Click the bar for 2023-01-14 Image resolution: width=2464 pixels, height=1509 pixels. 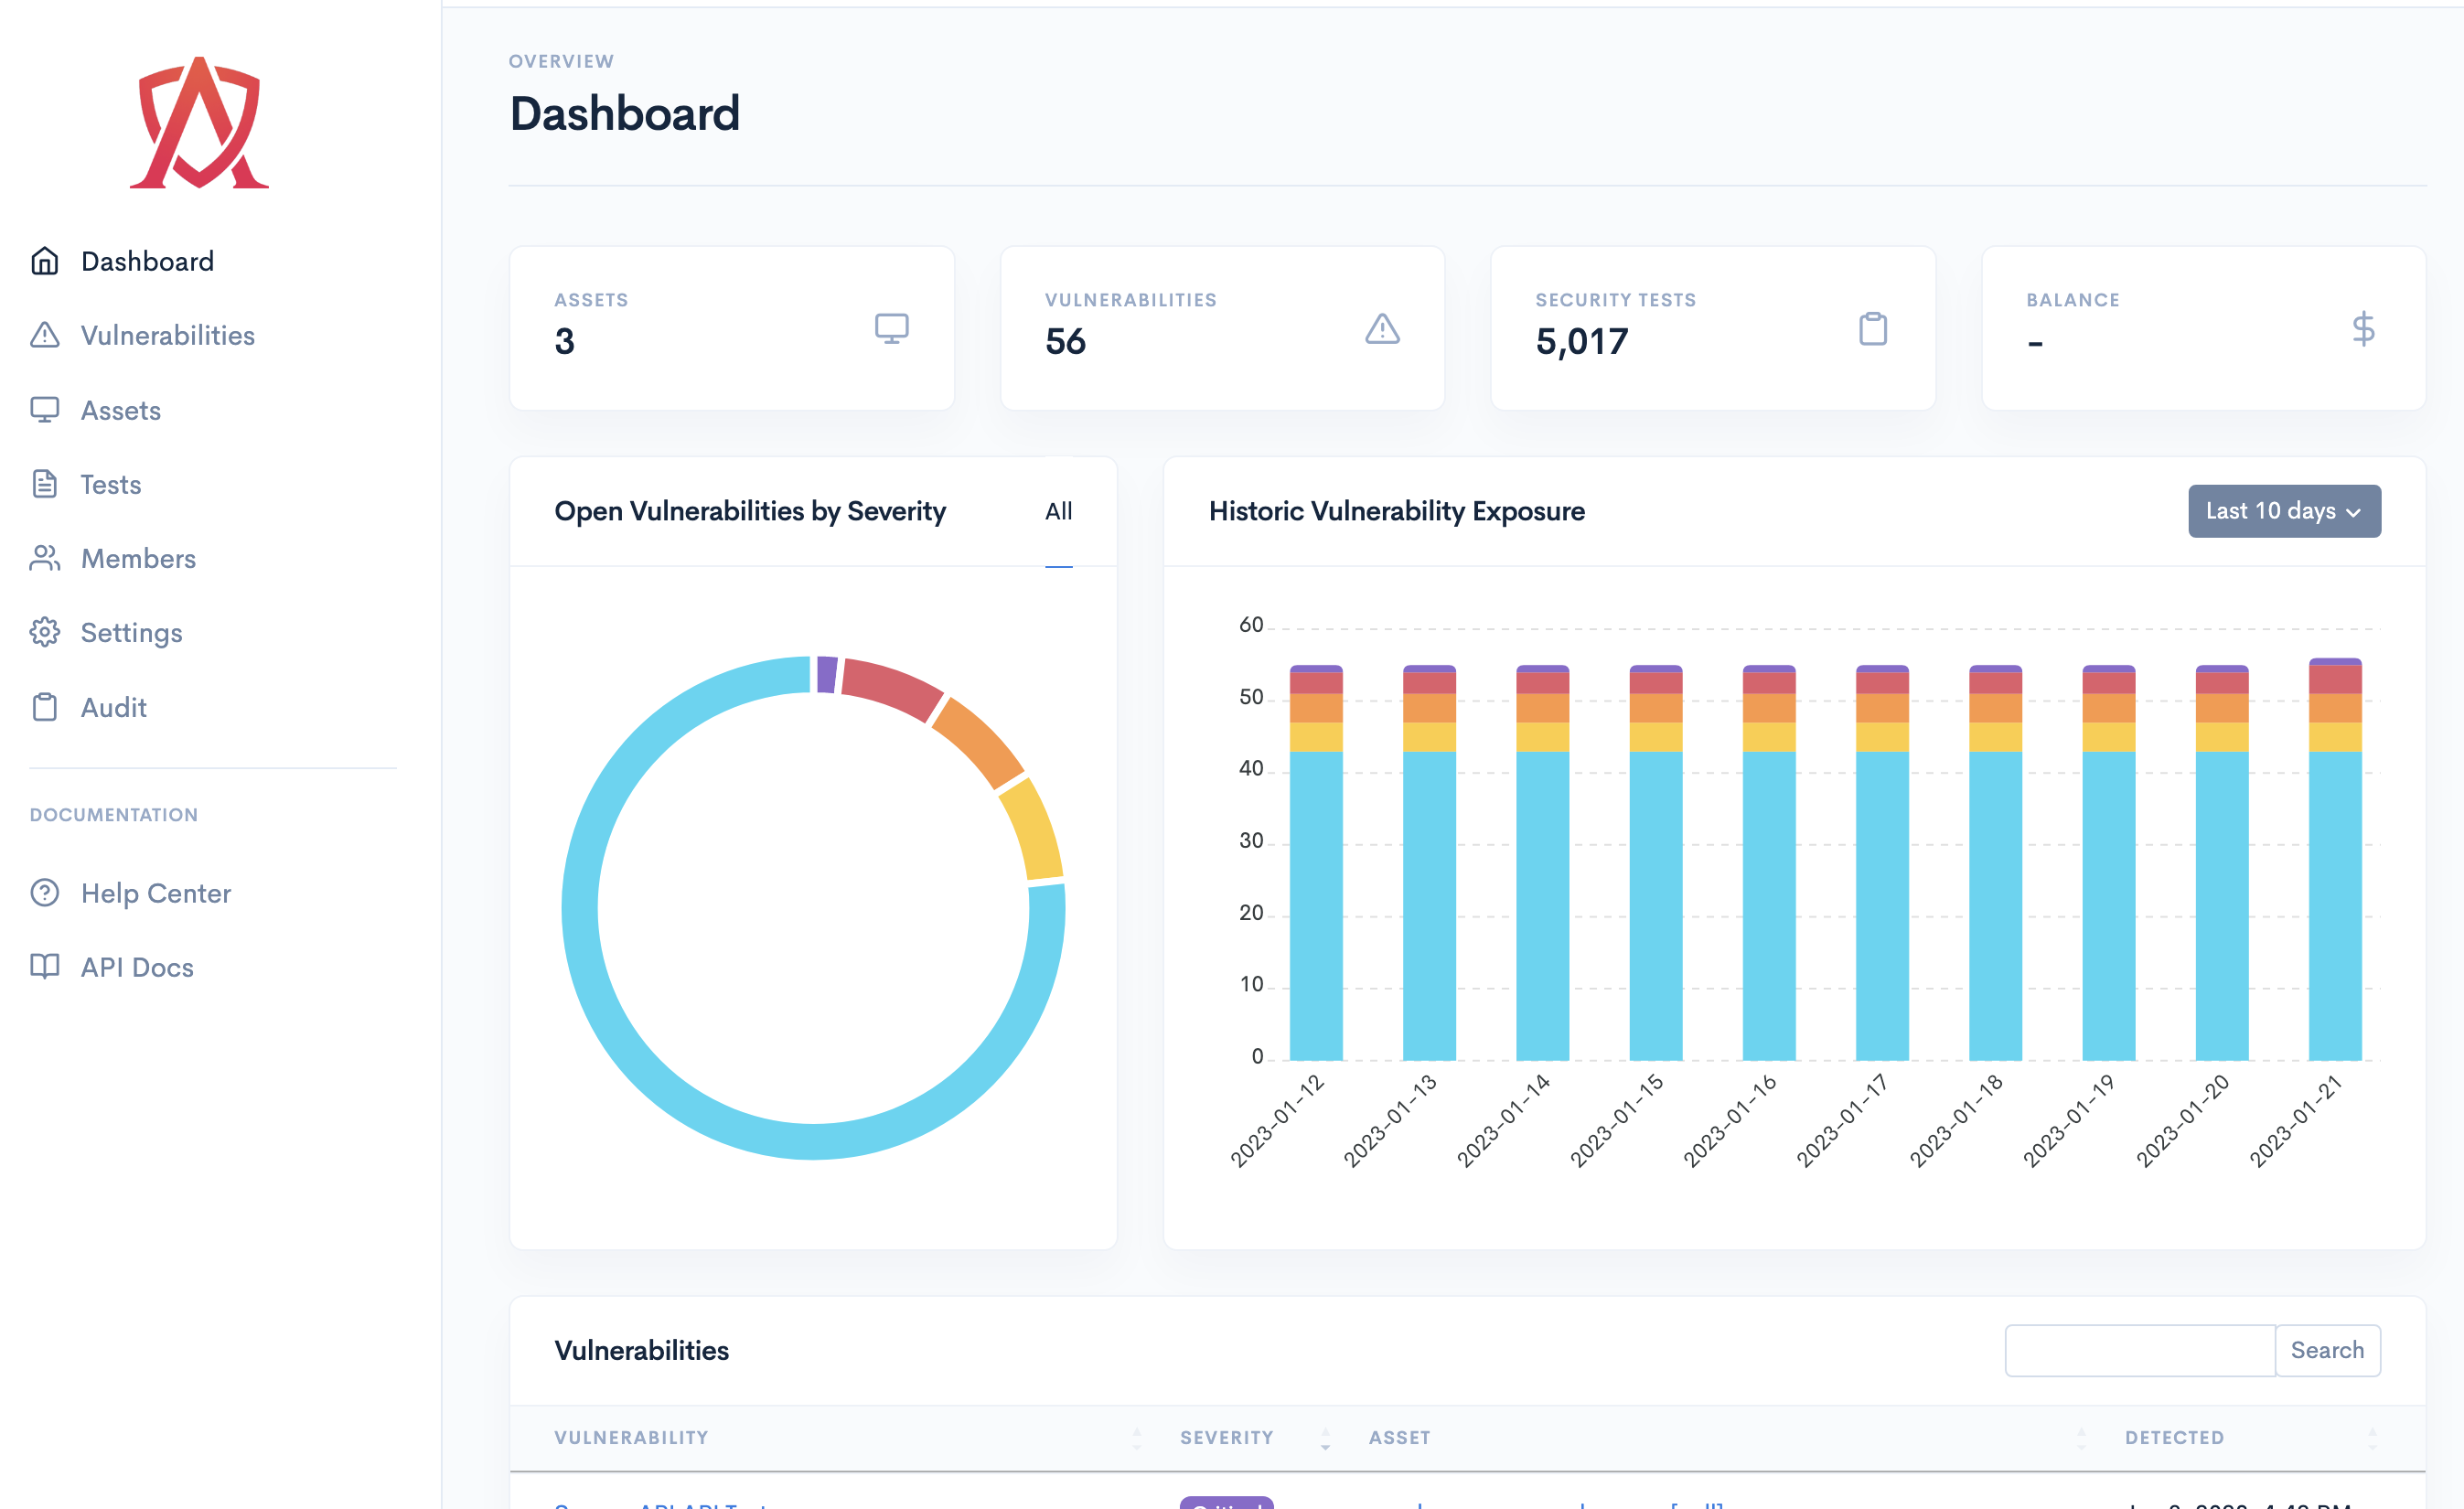point(1542,862)
